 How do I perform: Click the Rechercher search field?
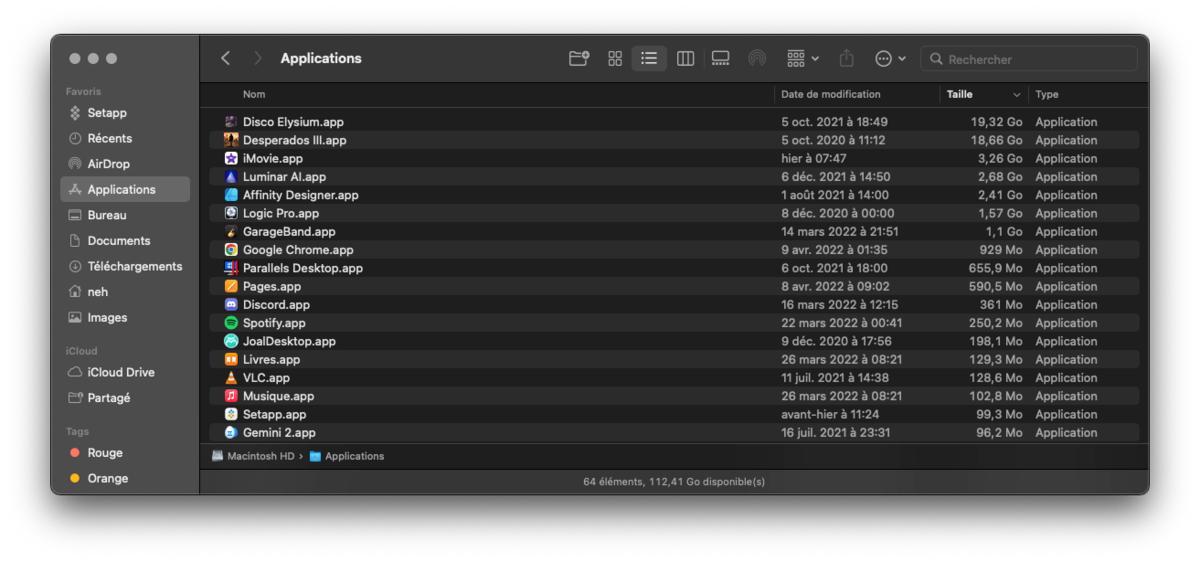pos(1029,59)
